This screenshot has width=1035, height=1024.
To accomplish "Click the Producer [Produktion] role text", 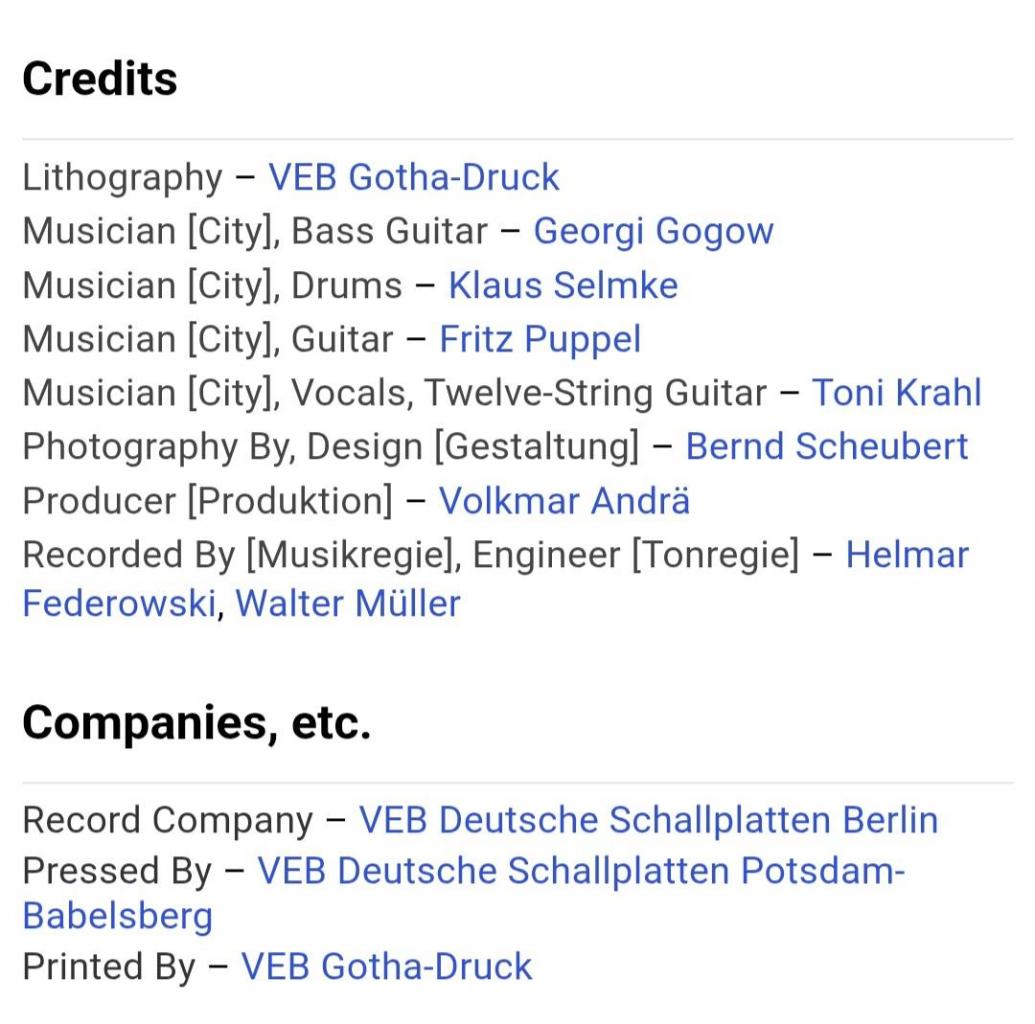I will point(207,501).
